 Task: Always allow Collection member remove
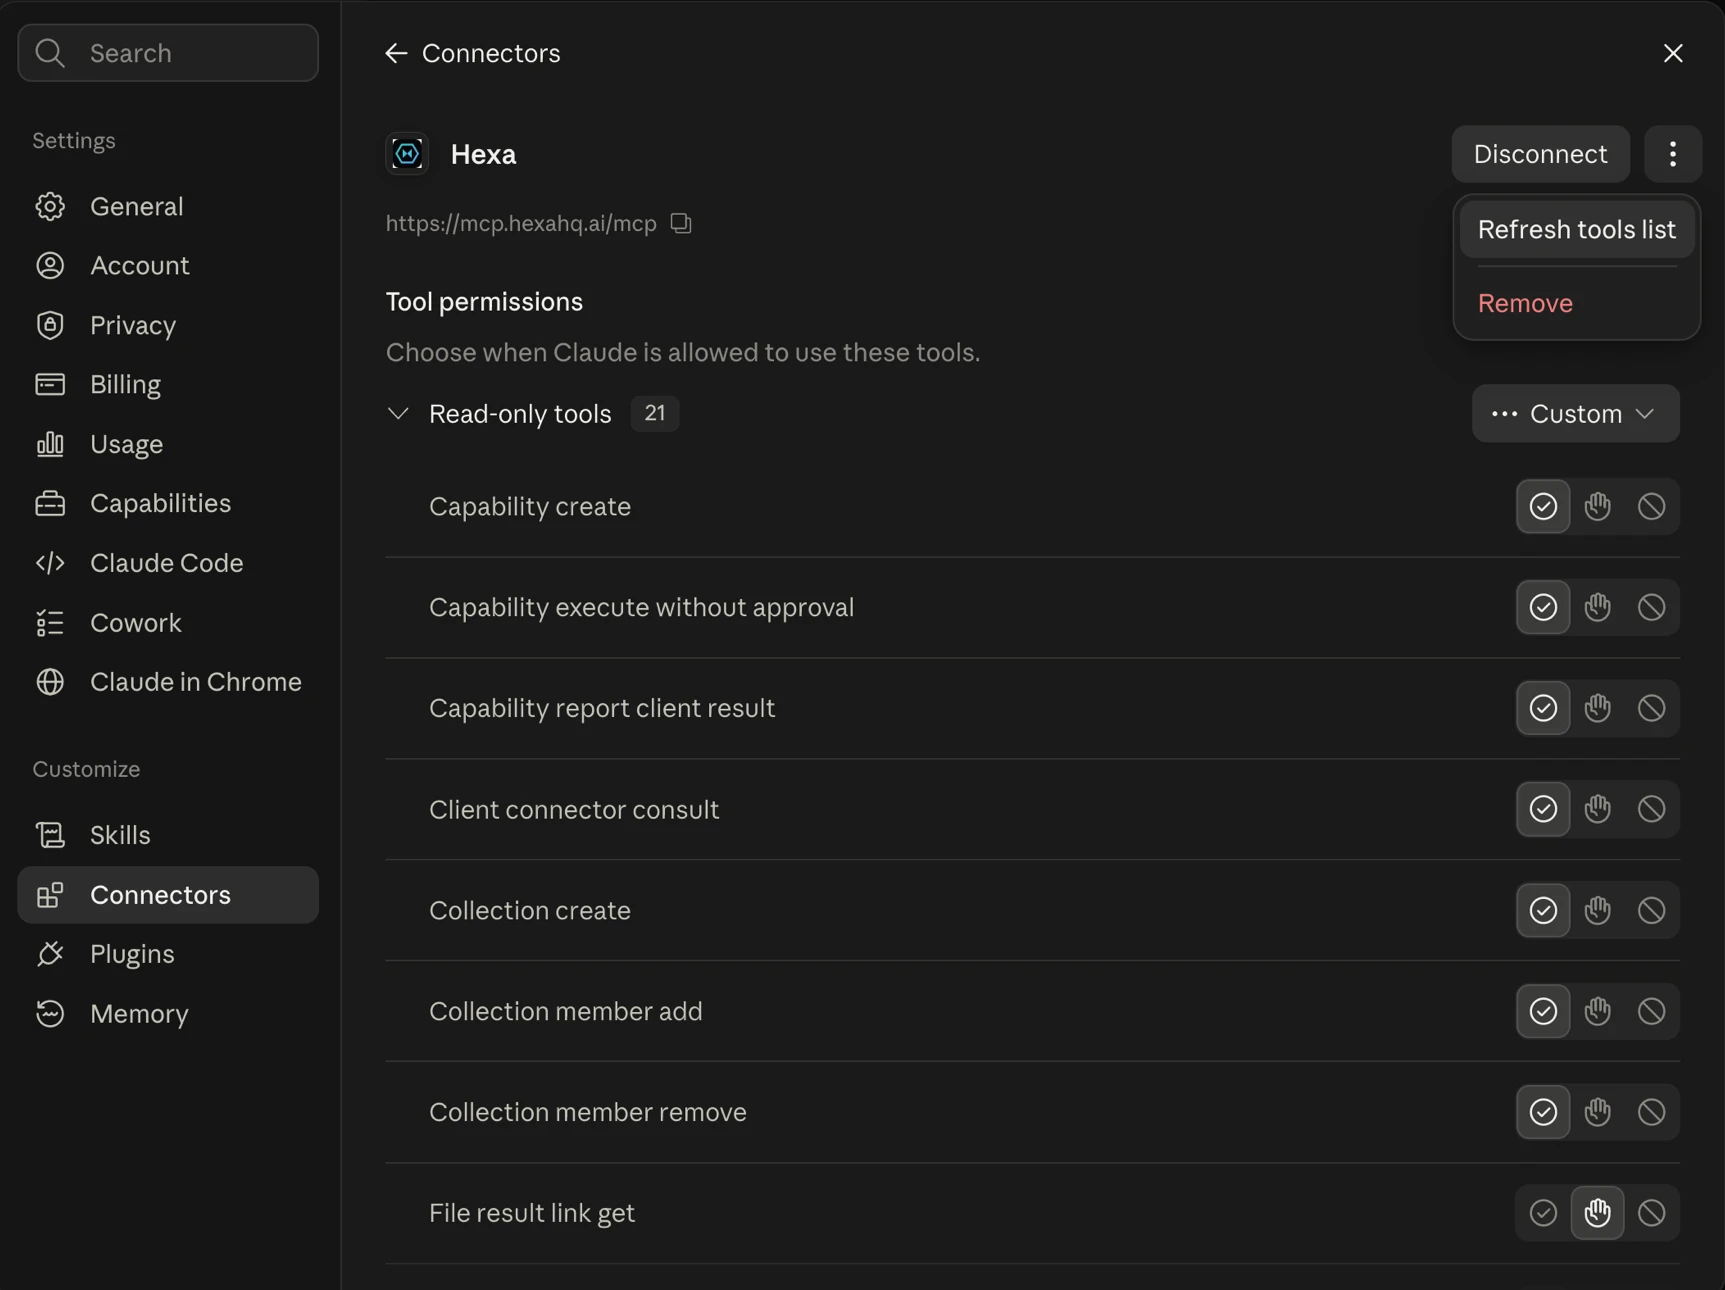[x=1543, y=1112]
